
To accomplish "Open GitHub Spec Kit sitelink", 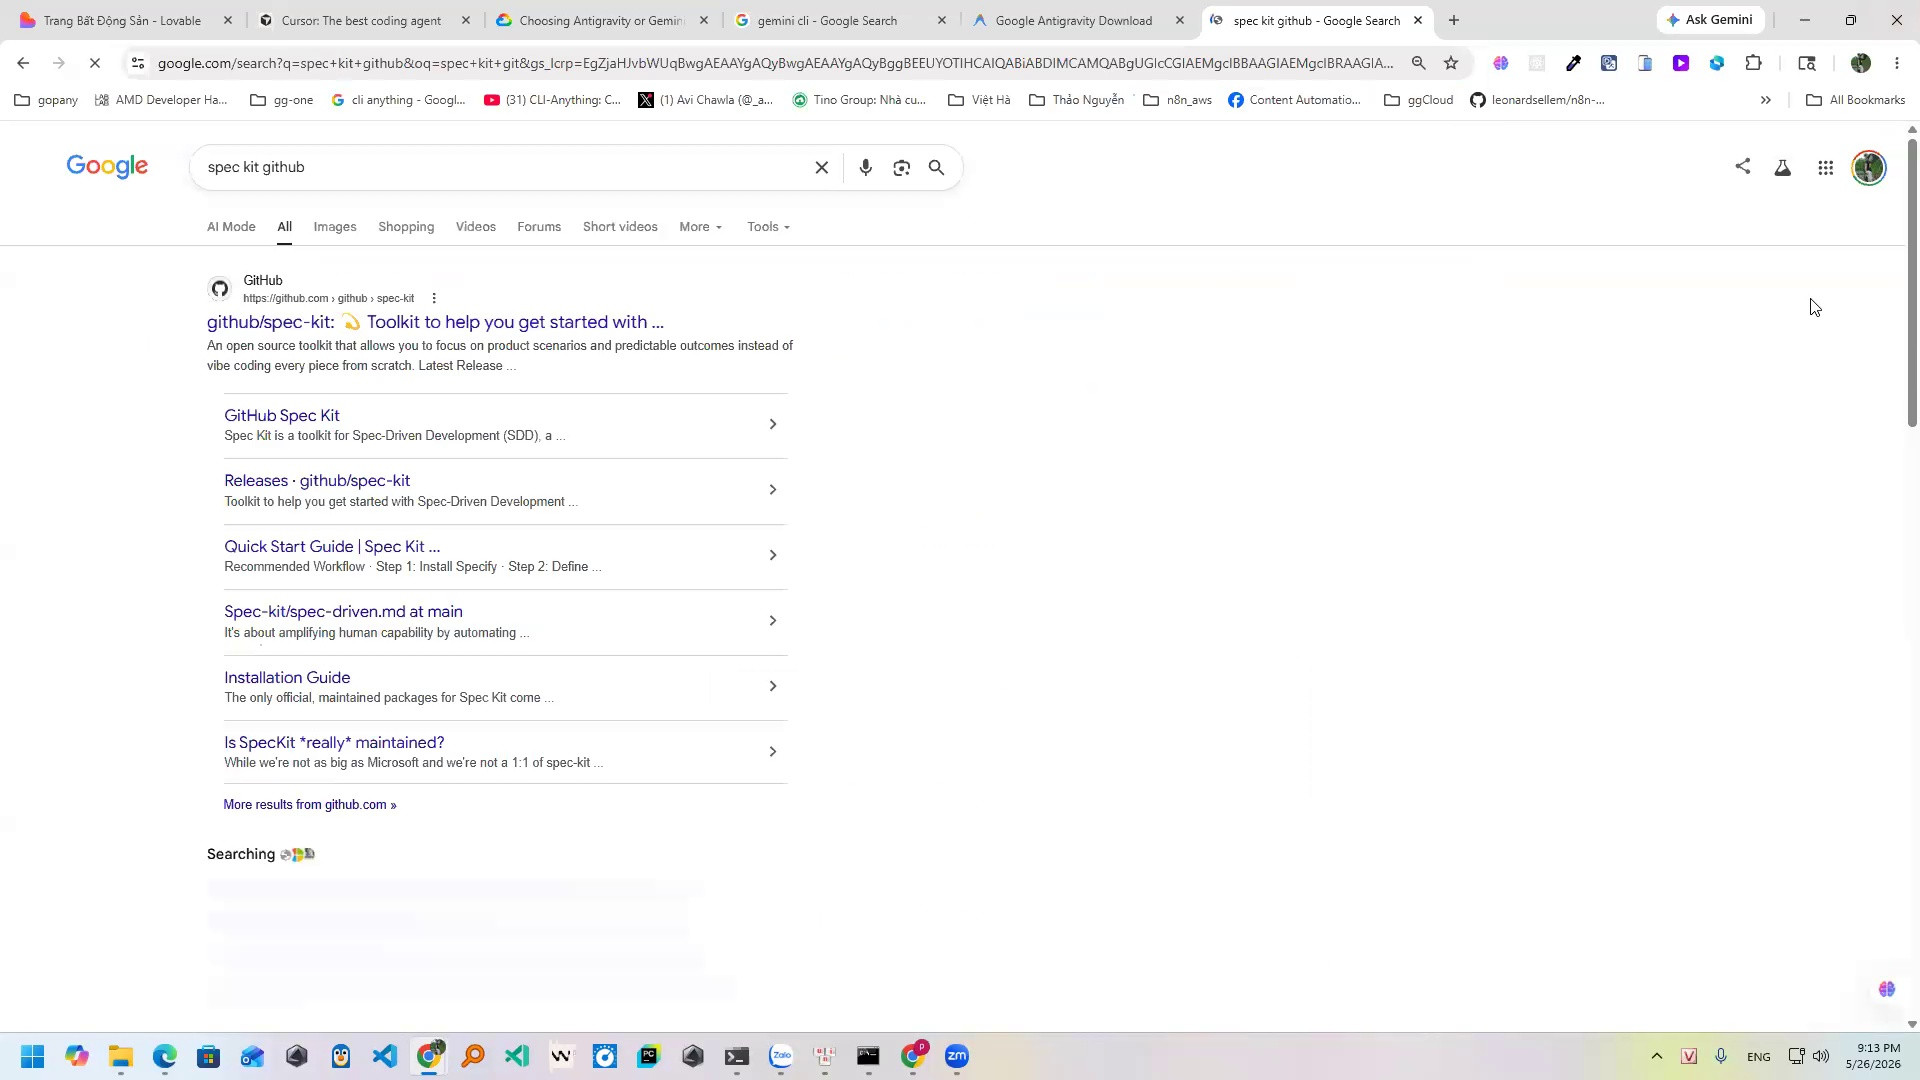I will [282, 416].
